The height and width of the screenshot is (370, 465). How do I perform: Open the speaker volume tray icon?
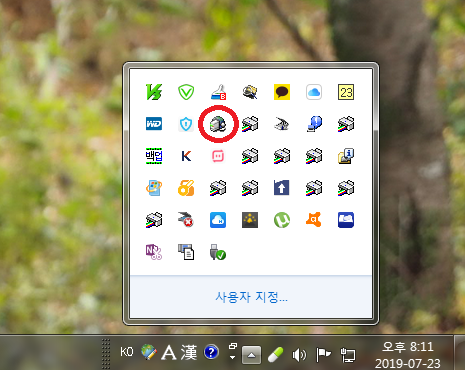(299, 355)
